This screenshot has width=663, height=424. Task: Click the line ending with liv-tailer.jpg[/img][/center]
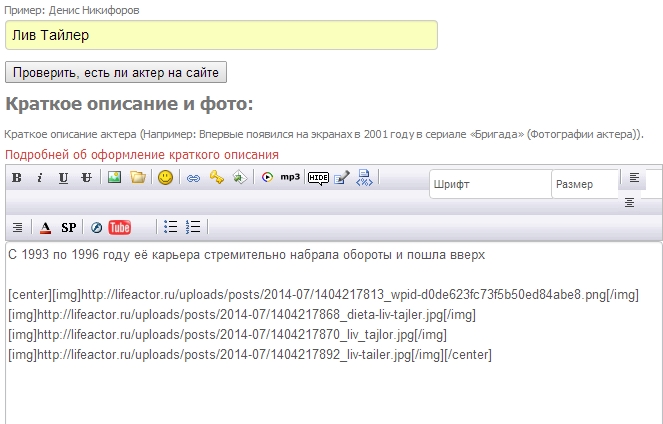(250, 355)
